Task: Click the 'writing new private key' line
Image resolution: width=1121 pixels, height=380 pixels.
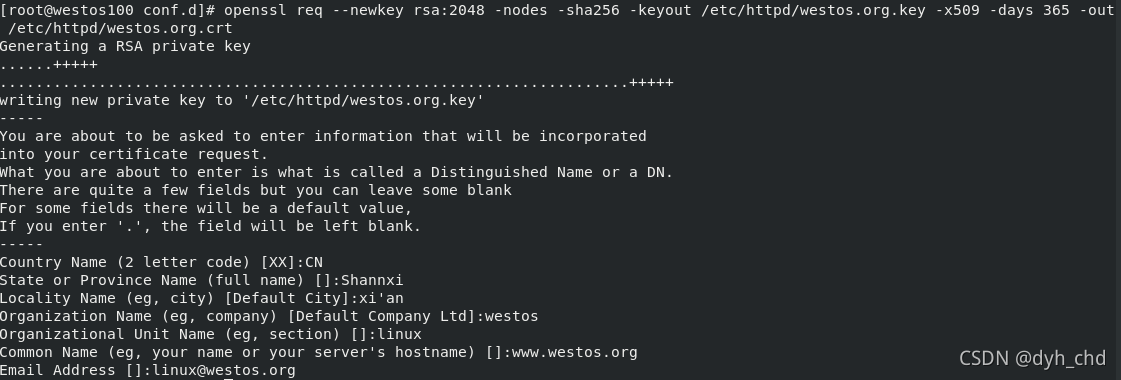Action: pyautogui.click(x=242, y=101)
